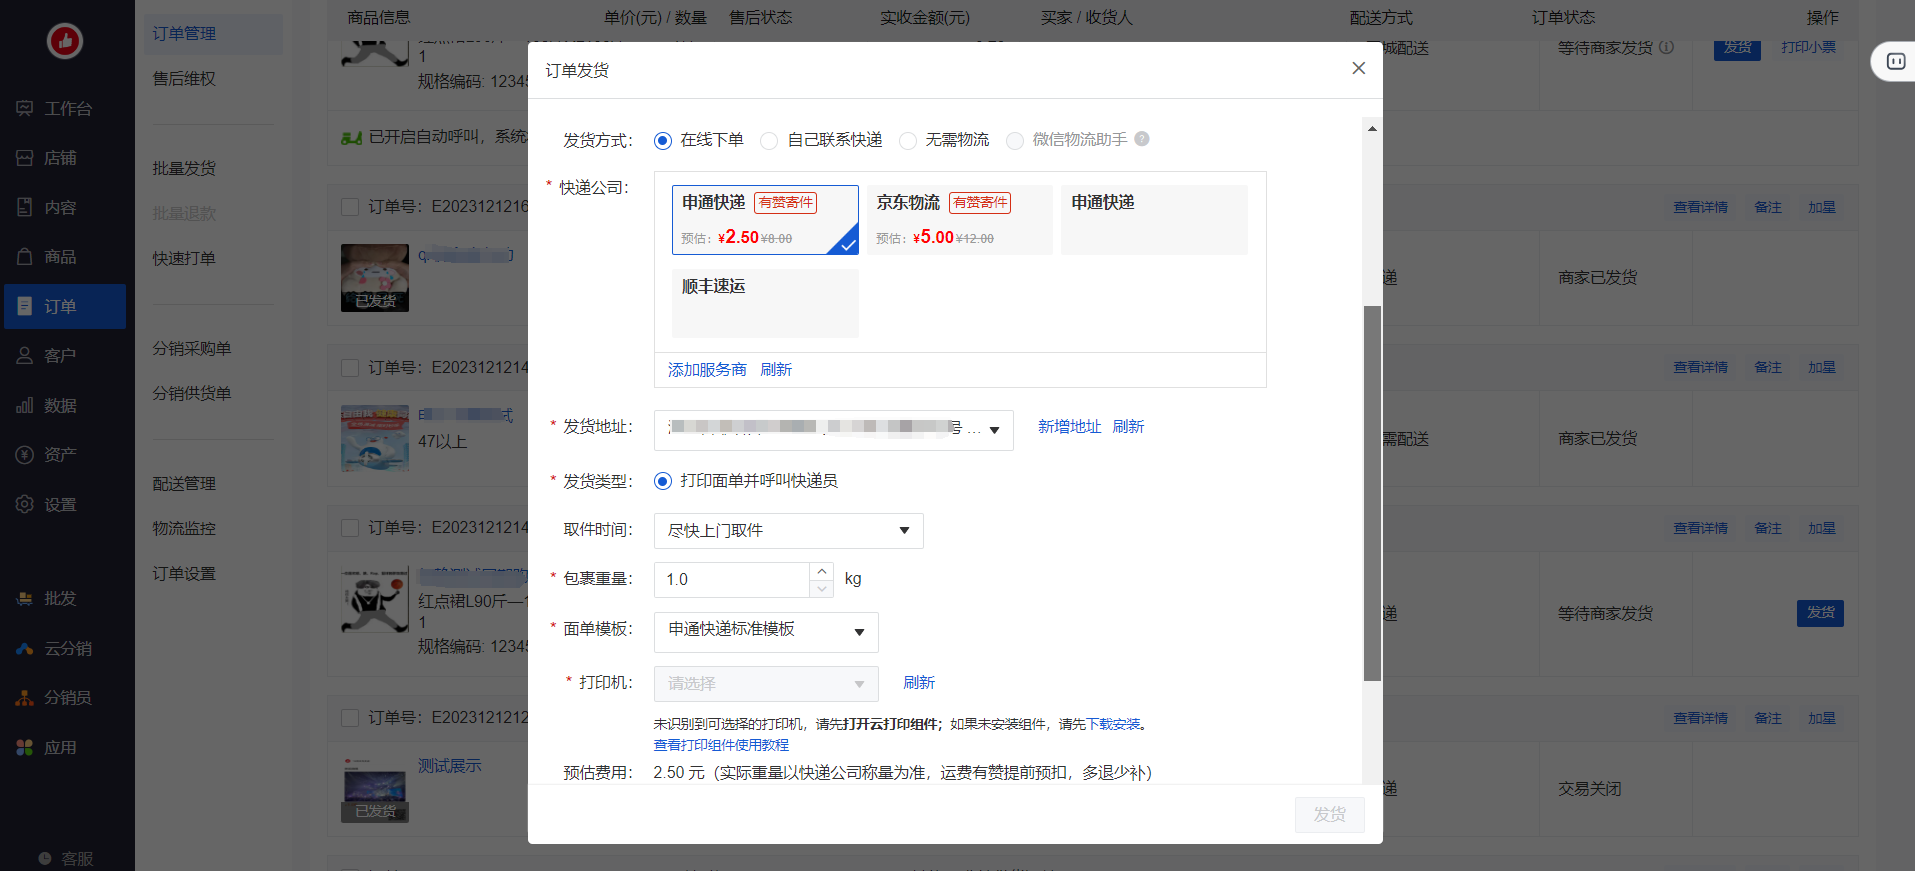This screenshot has width=1915, height=871.
Task: Select 订单 order icon in sidebar
Action: [x=24, y=306]
